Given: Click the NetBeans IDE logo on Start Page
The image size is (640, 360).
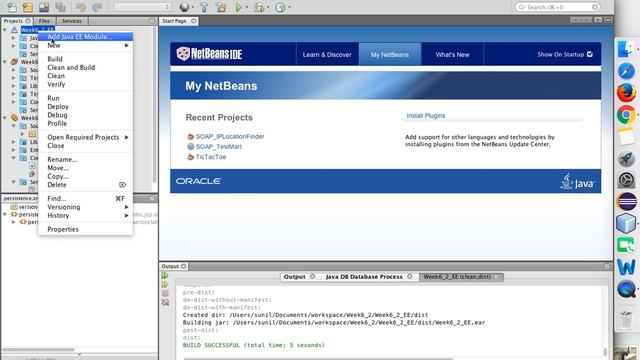Looking at the screenshot, I should (209, 54).
